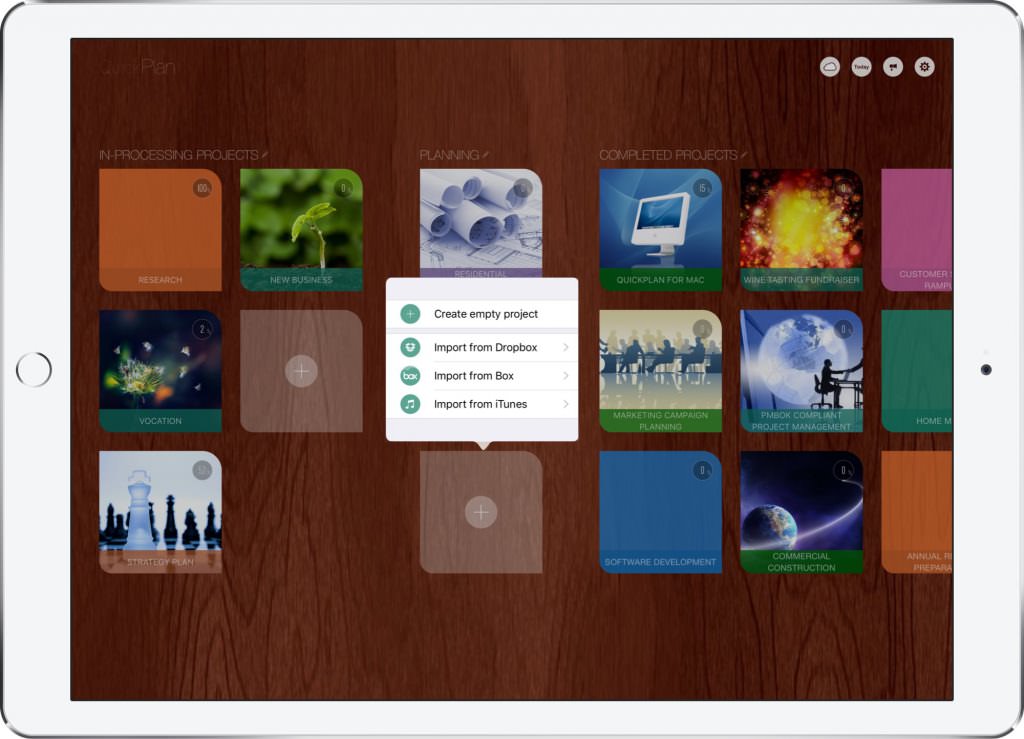Choose Import from Box text
This screenshot has height=739, width=1024.
tap(474, 376)
